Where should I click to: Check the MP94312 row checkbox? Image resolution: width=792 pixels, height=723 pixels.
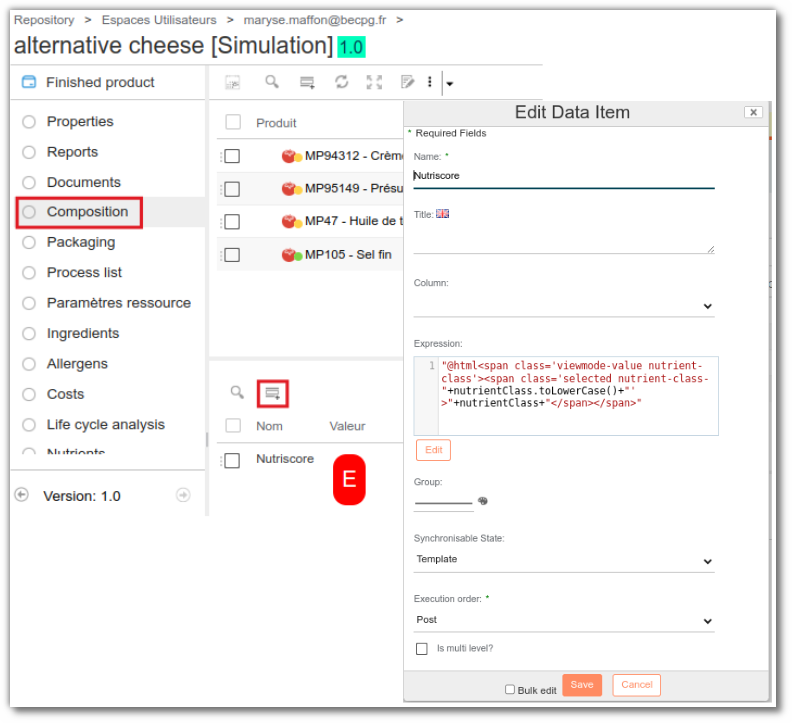[x=232, y=156]
